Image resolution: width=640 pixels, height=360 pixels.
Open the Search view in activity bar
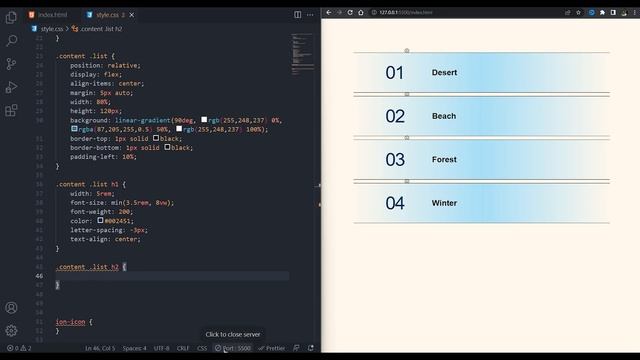11,40
